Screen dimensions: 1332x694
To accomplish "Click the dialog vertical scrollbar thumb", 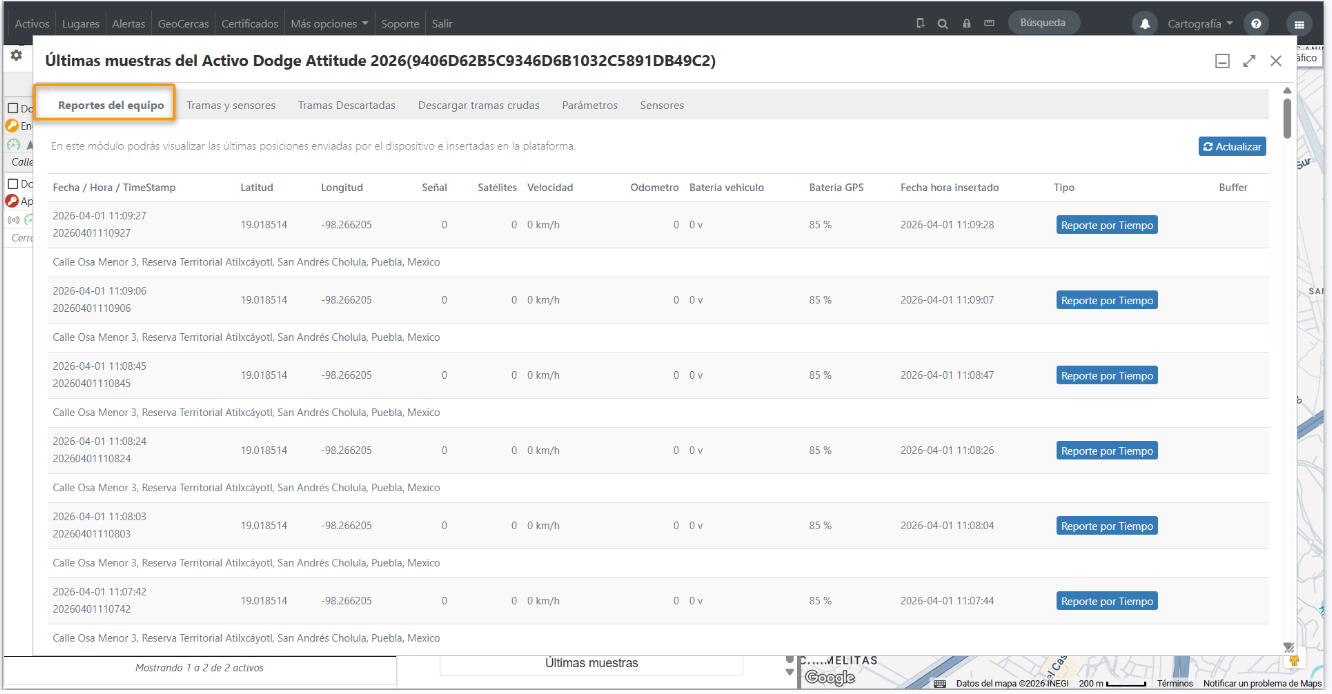I will [x=1287, y=119].
